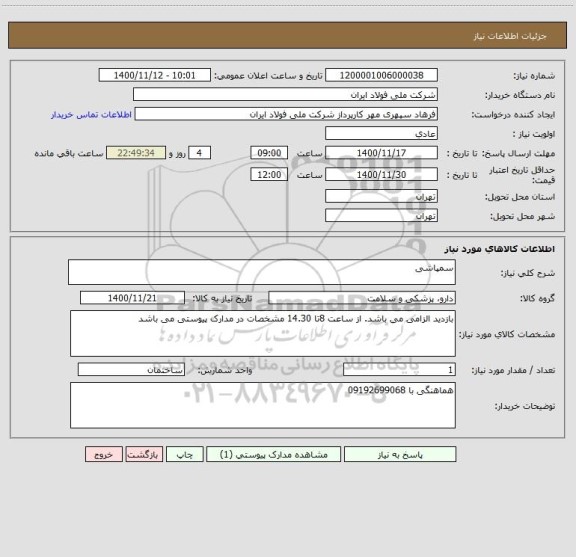Click the buyer notes box with 09192699068
The width and height of the screenshot is (576, 557).
click(263, 406)
